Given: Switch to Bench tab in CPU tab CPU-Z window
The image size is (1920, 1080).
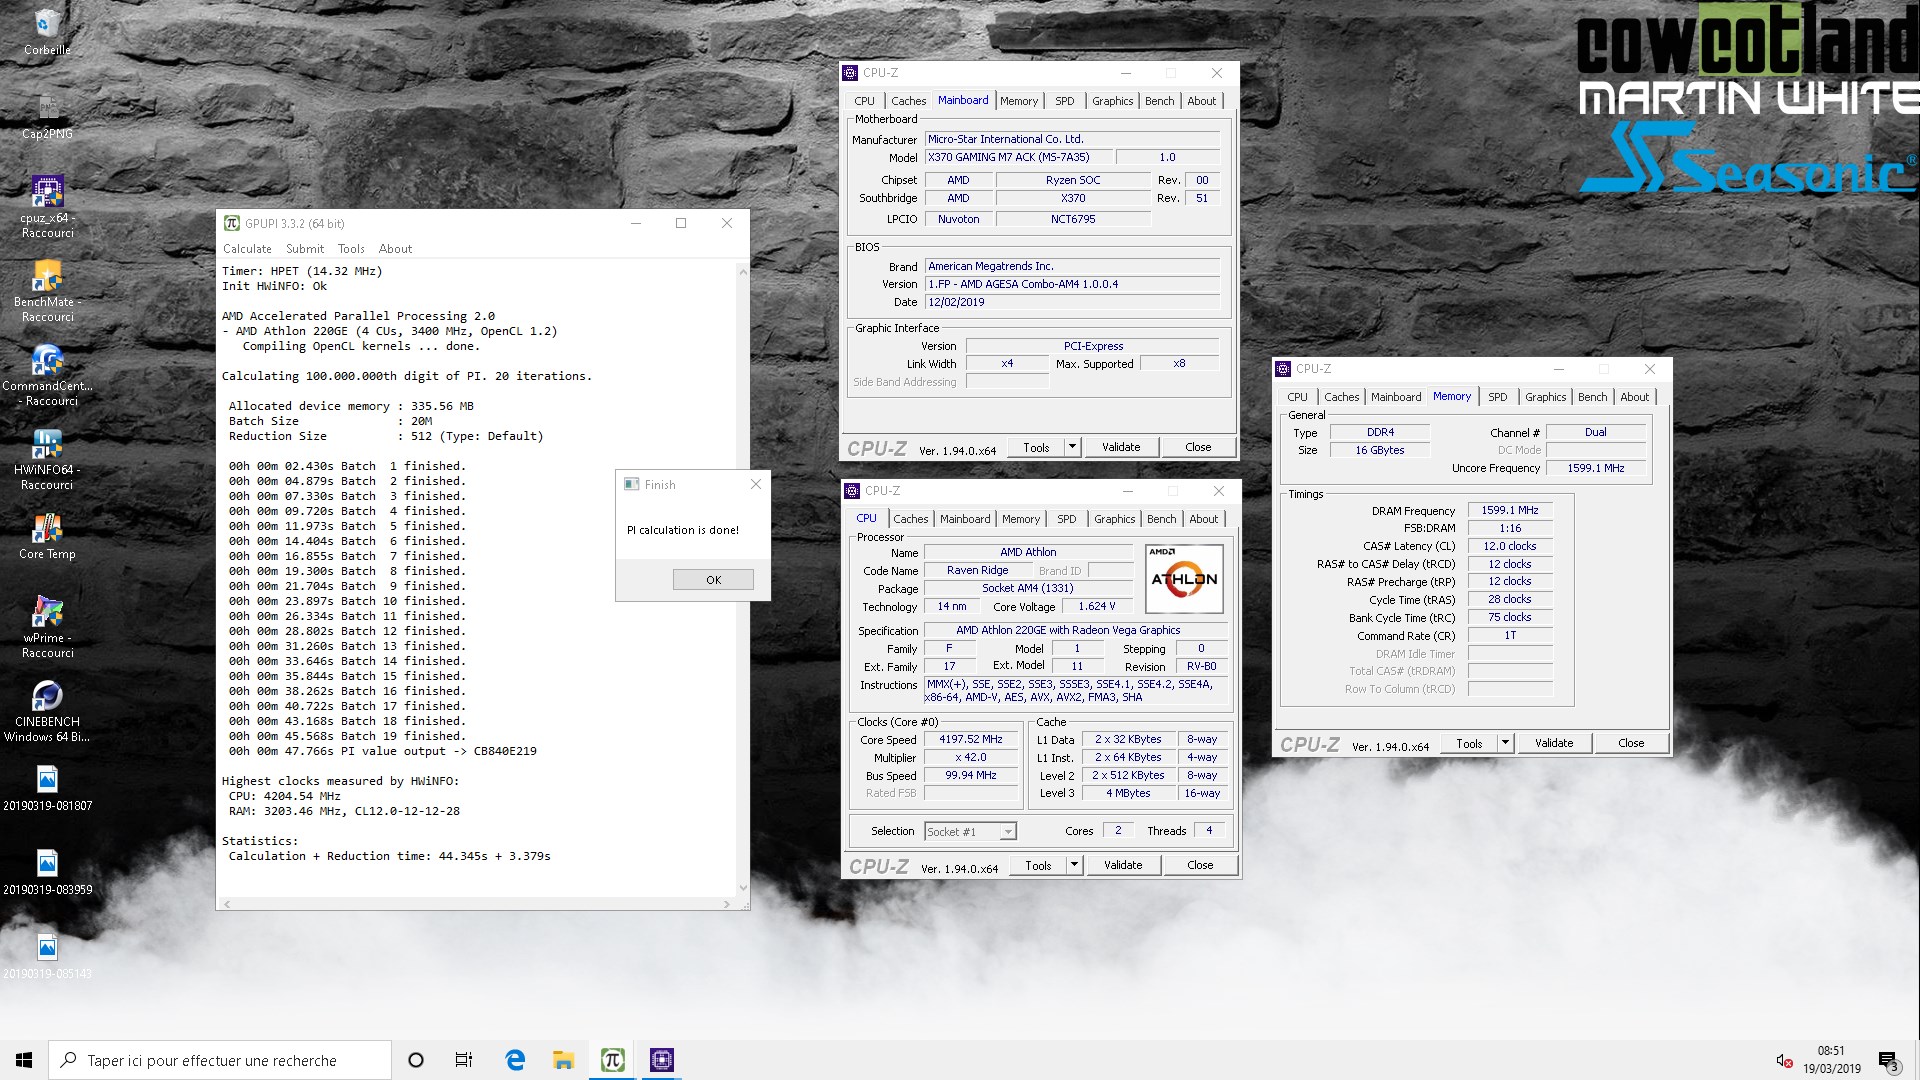Looking at the screenshot, I should coord(1161,519).
